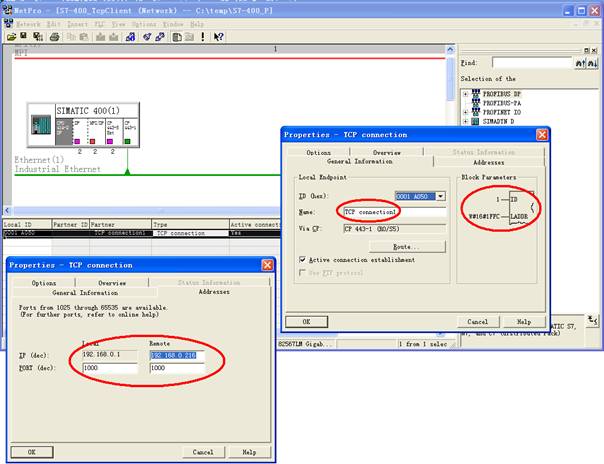Open the Network menu
The height and width of the screenshot is (464, 604).
pos(28,24)
